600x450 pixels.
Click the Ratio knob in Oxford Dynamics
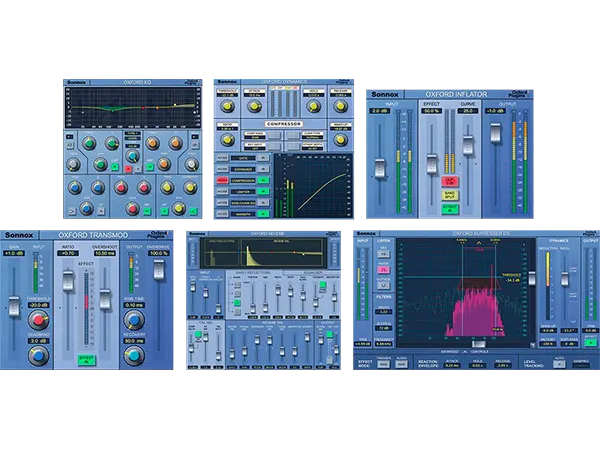(227, 140)
